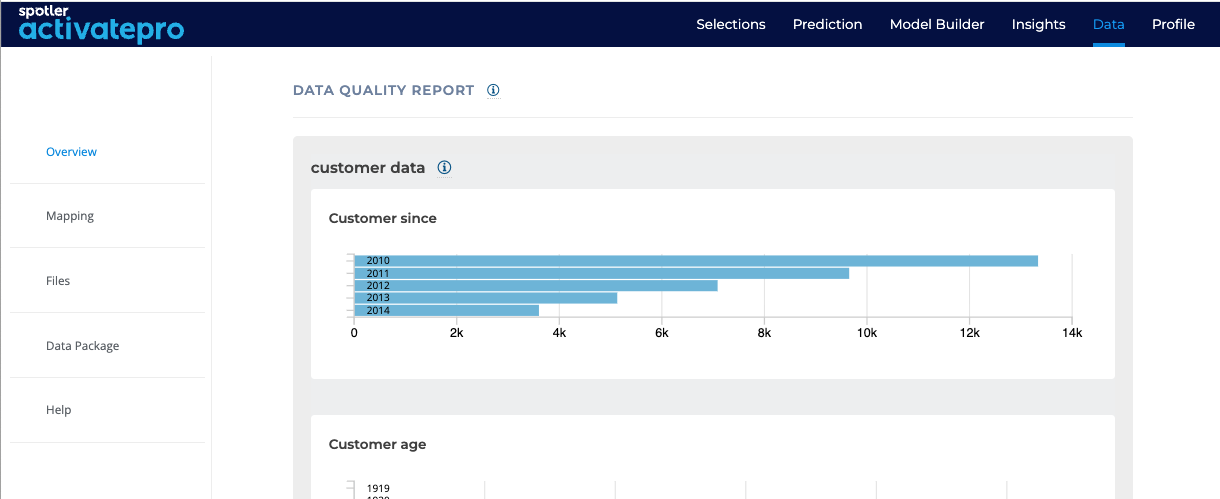Viewport: 1220px width, 499px height.
Task: Click the 14k axis label
Action: click(x=1072, y=333)
